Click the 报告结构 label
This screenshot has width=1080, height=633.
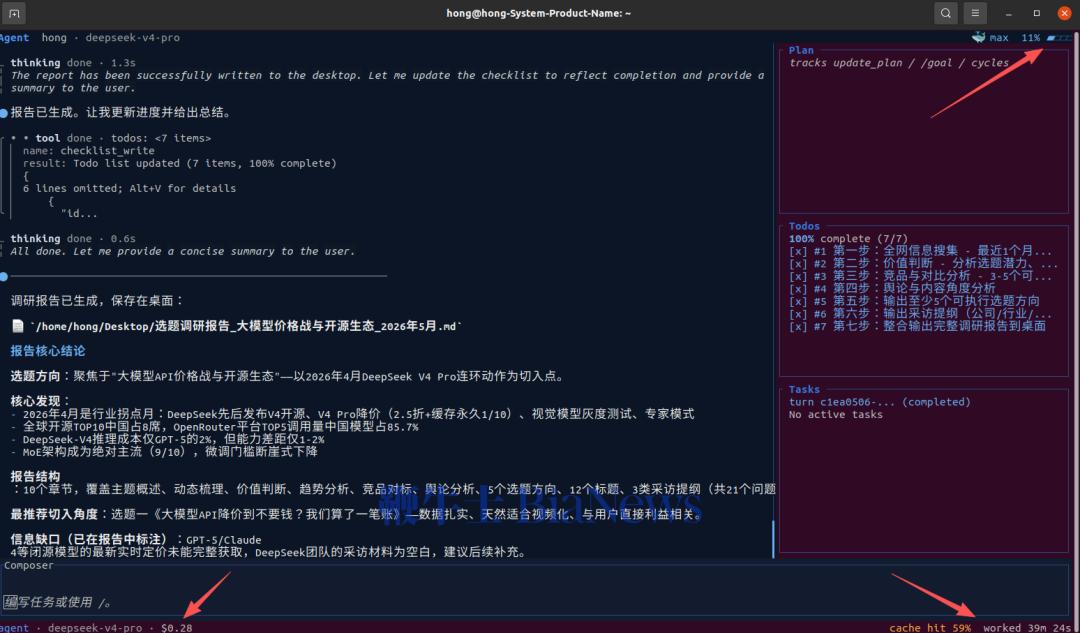(35, 477)
